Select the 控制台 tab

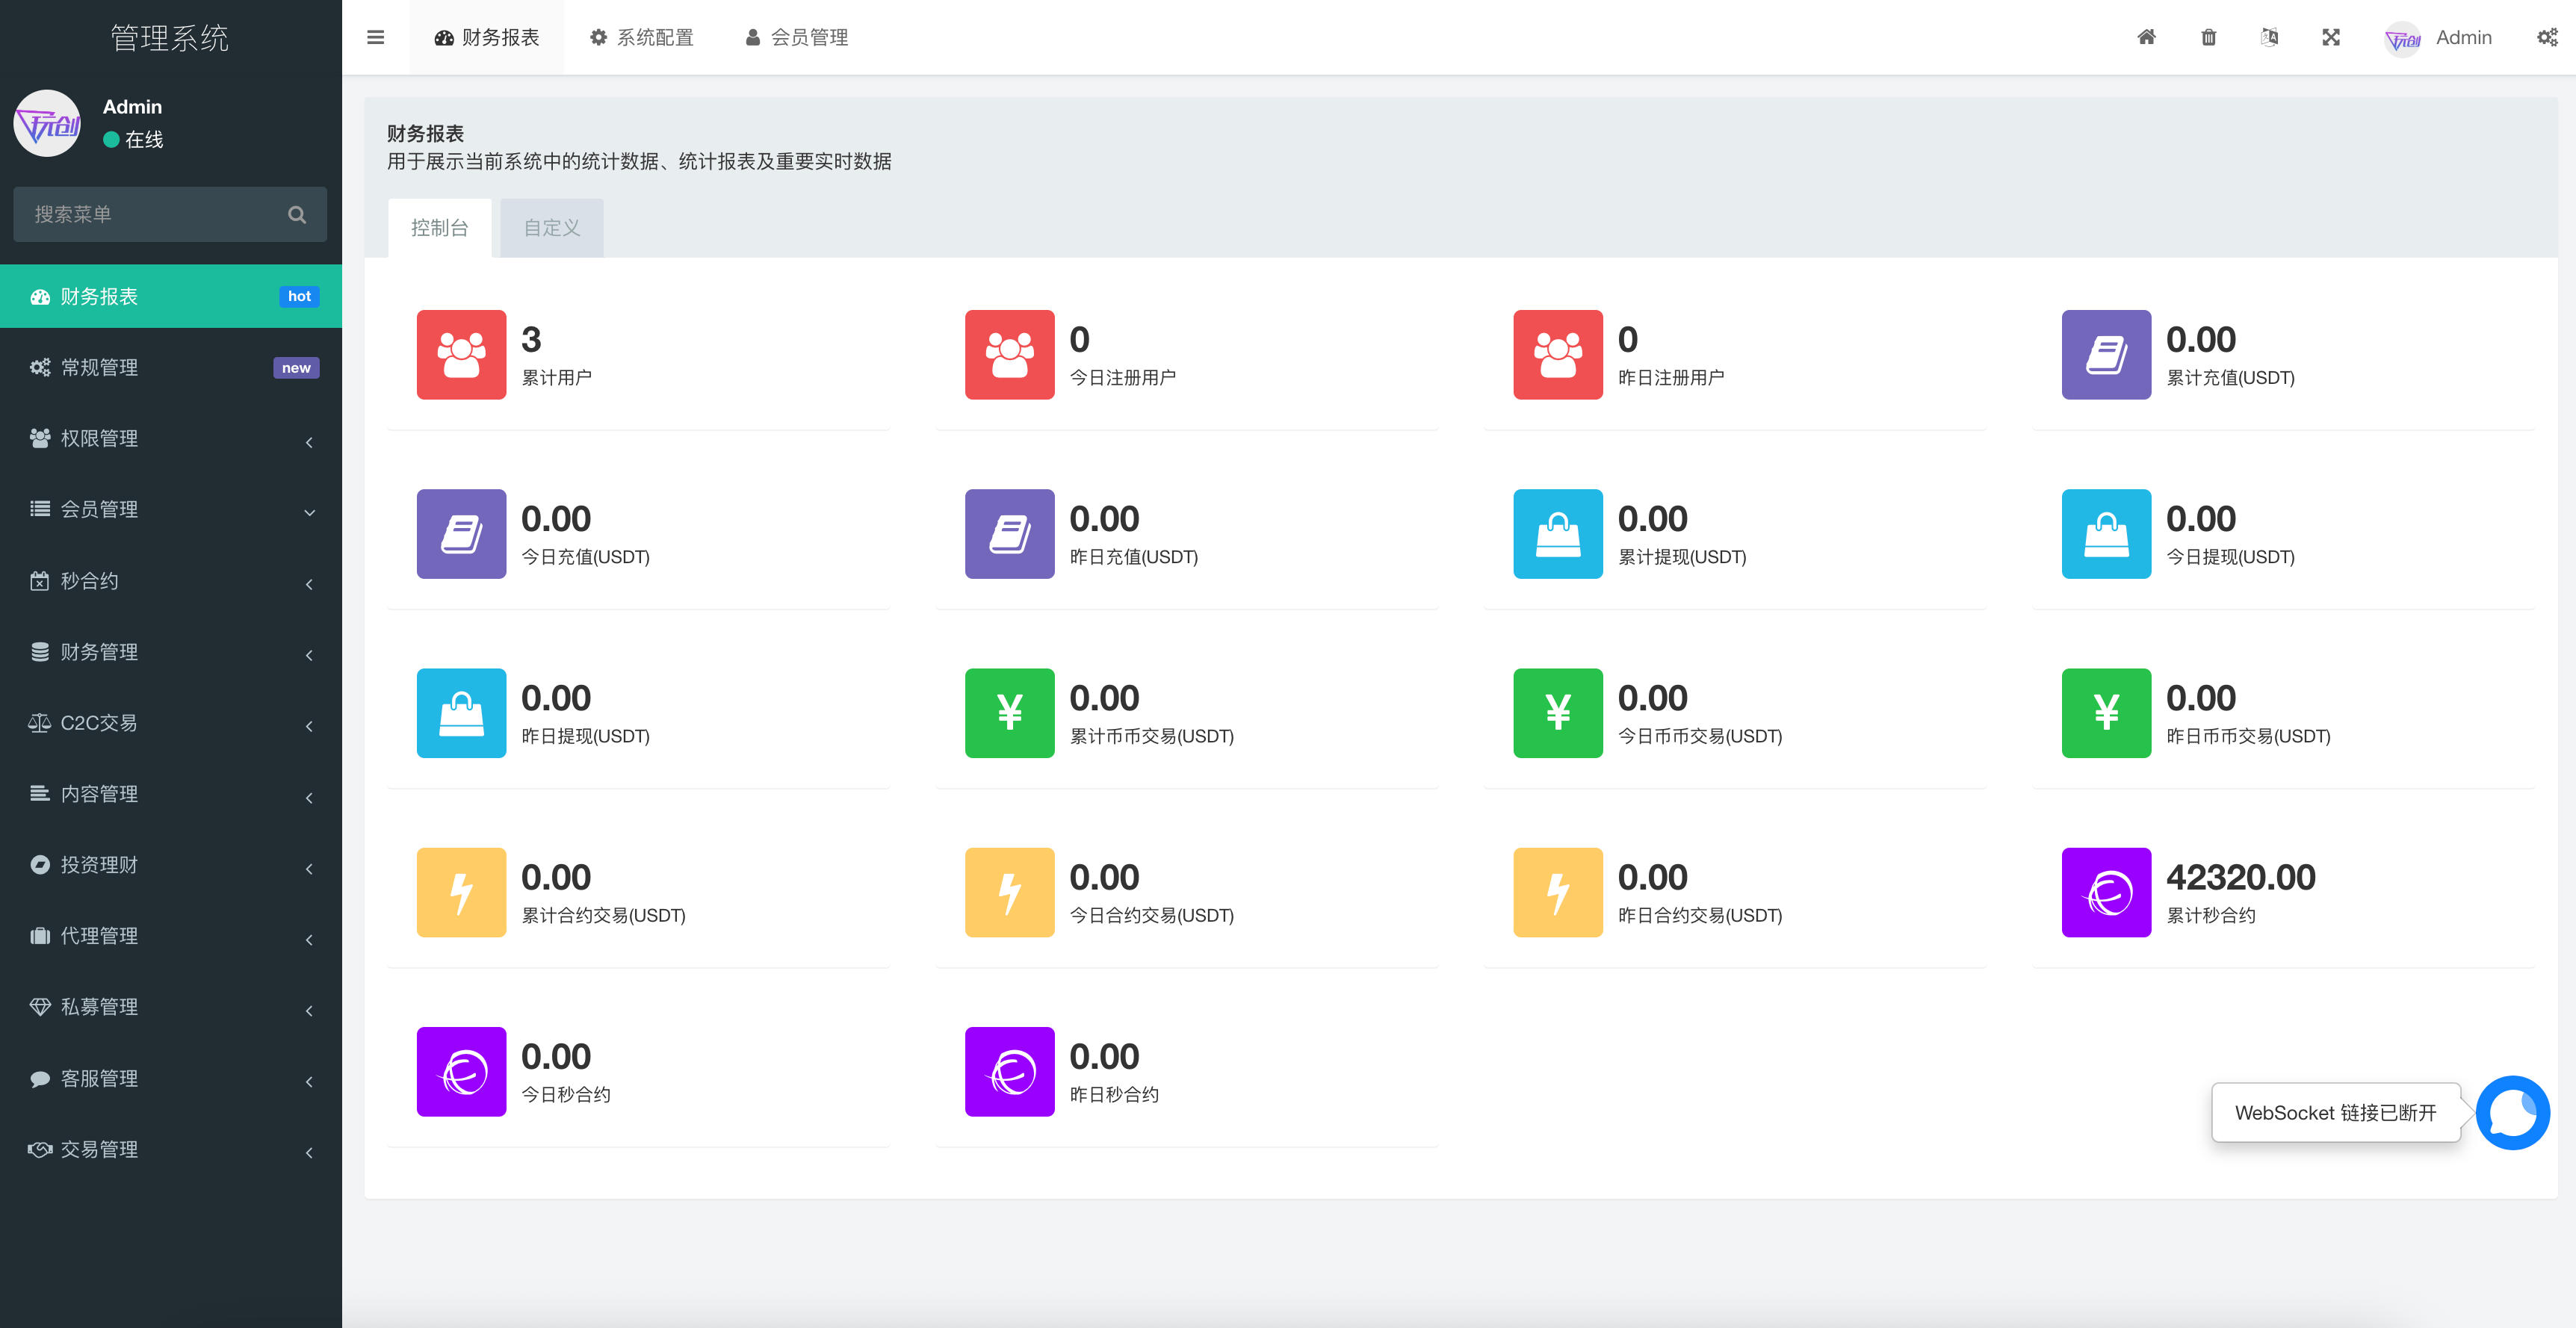(439, 228)
